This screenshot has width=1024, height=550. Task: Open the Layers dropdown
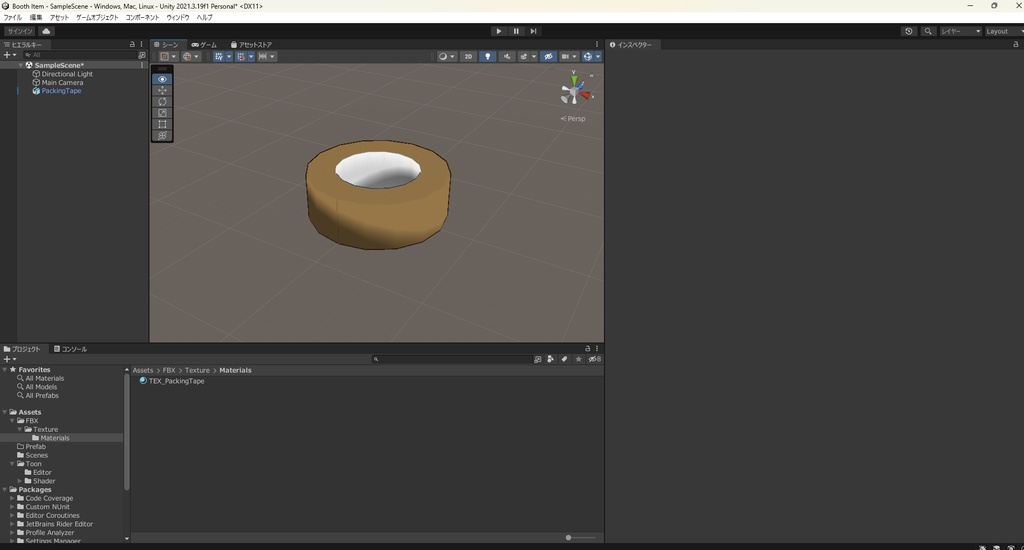(961, 31)
